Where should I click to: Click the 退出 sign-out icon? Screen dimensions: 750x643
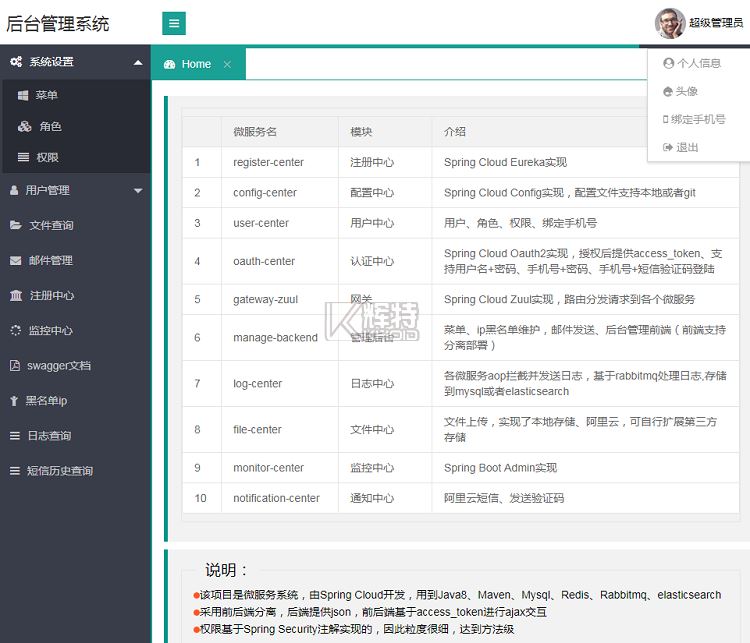point(668,147)
